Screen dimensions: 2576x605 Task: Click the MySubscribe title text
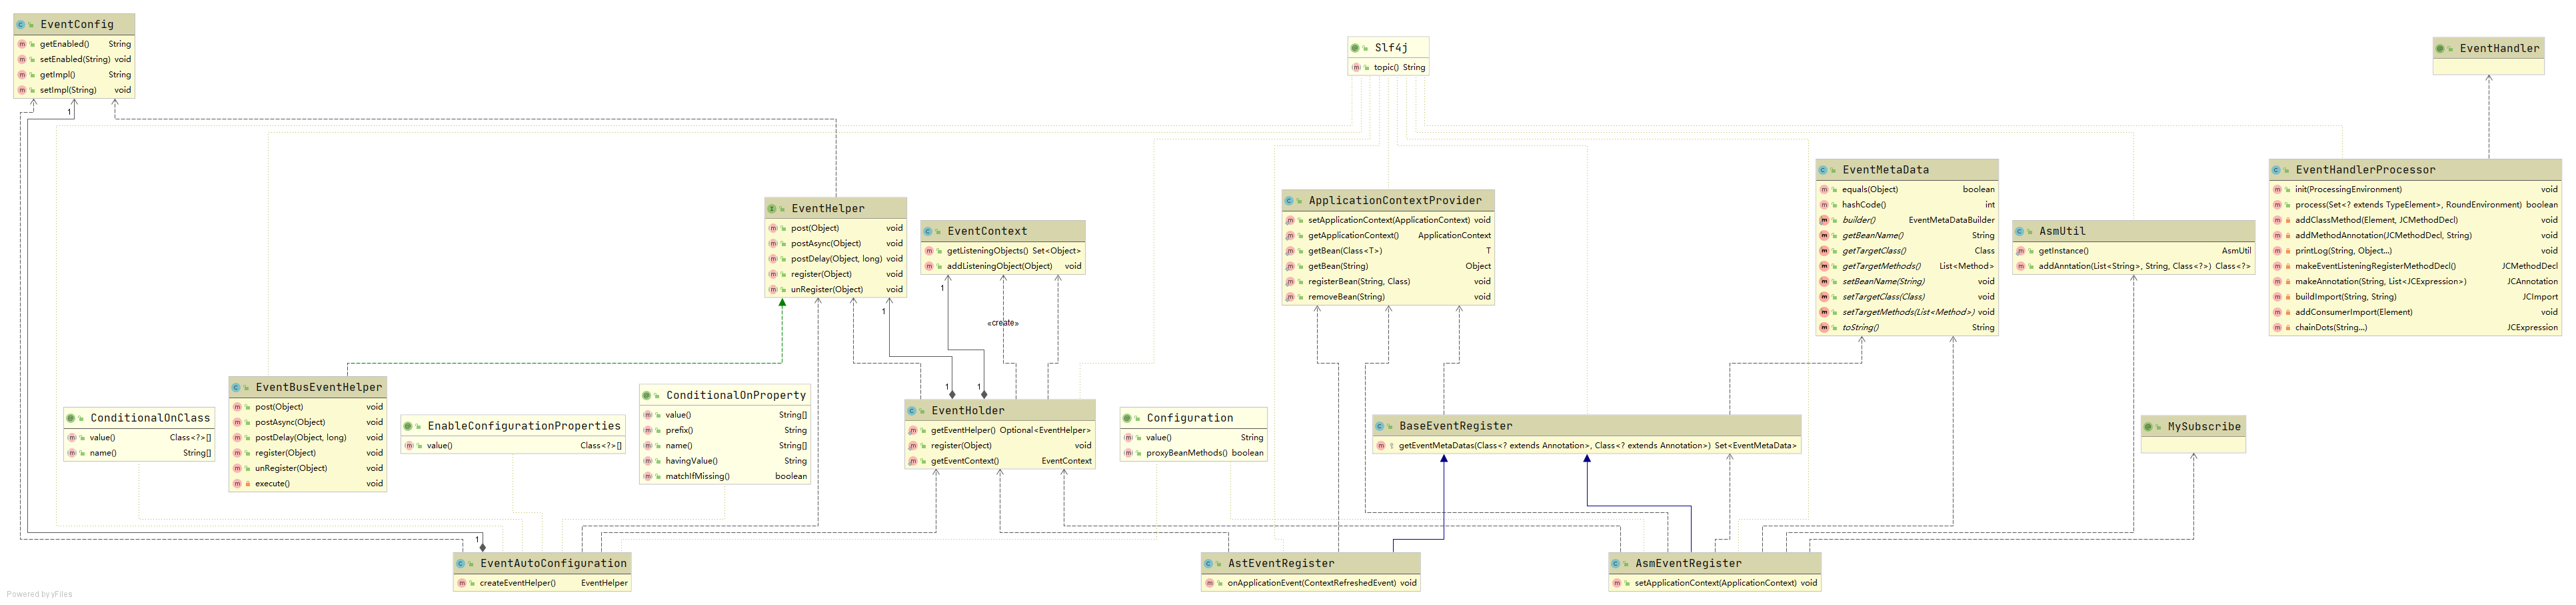coord(2204,427)
